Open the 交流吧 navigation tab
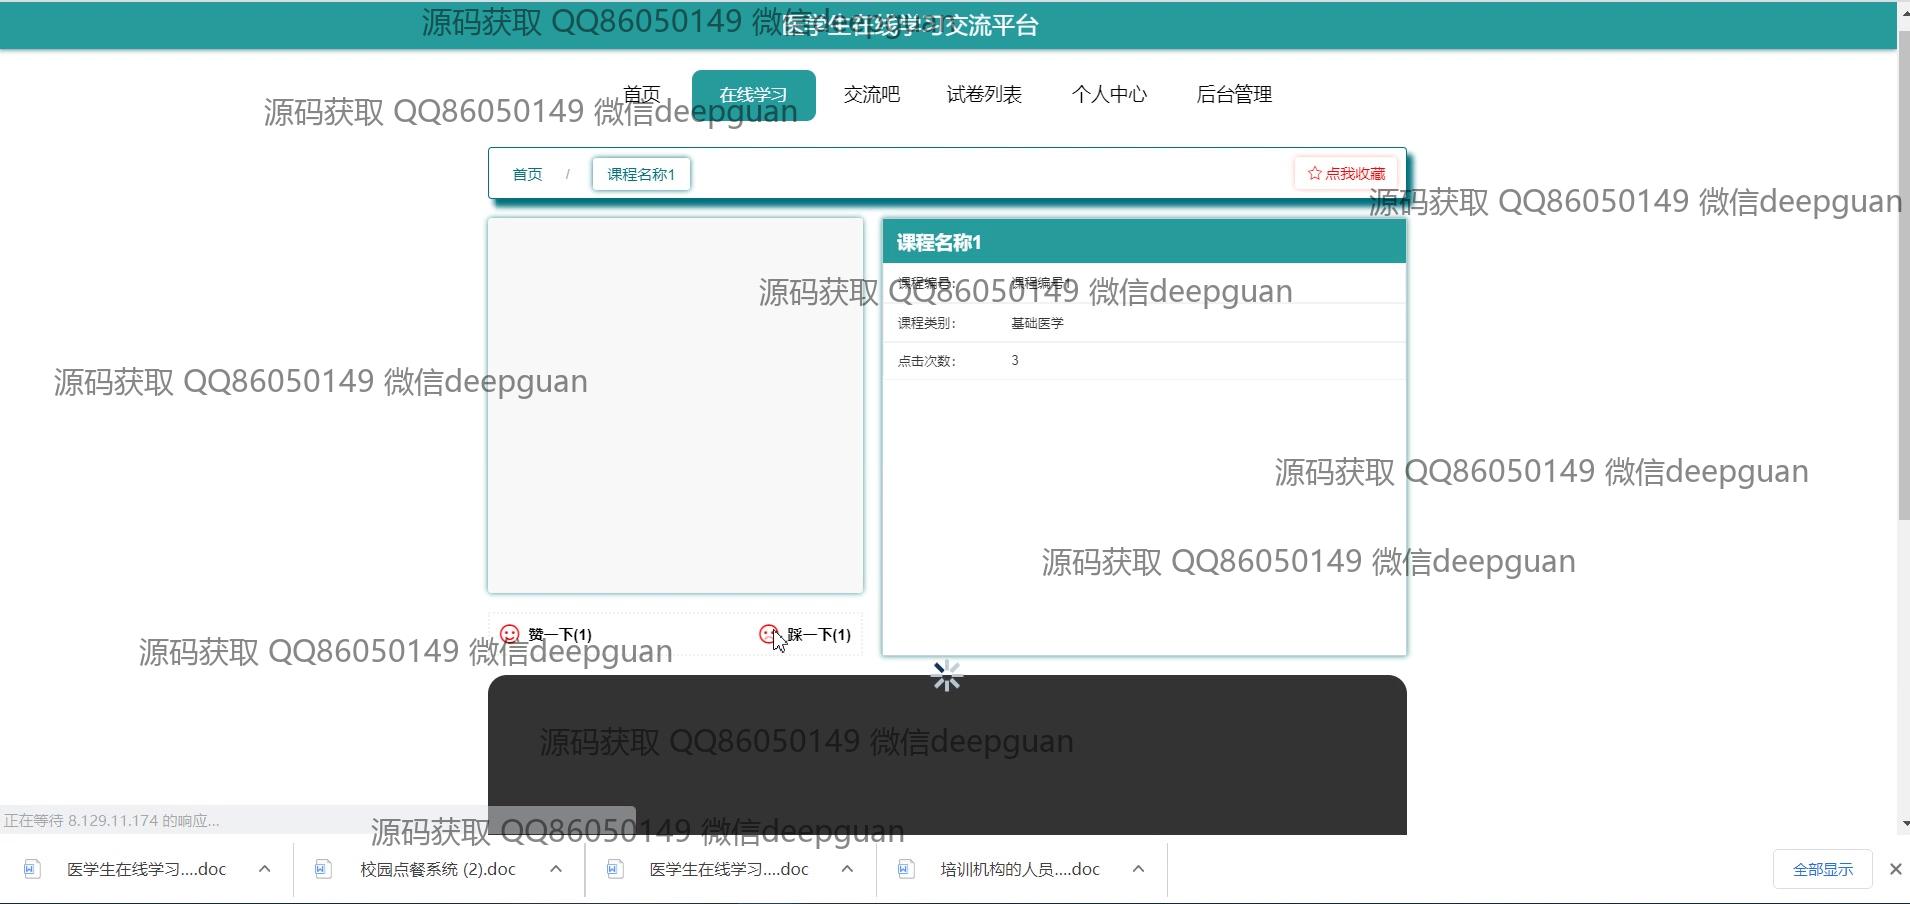This screenshot has height=904, width=1910. click(x=871, y=94)
